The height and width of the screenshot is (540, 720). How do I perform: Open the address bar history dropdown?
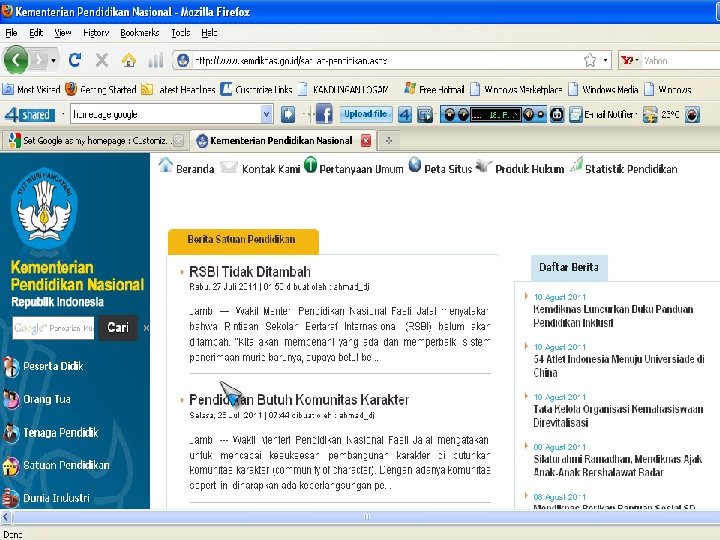605,60
